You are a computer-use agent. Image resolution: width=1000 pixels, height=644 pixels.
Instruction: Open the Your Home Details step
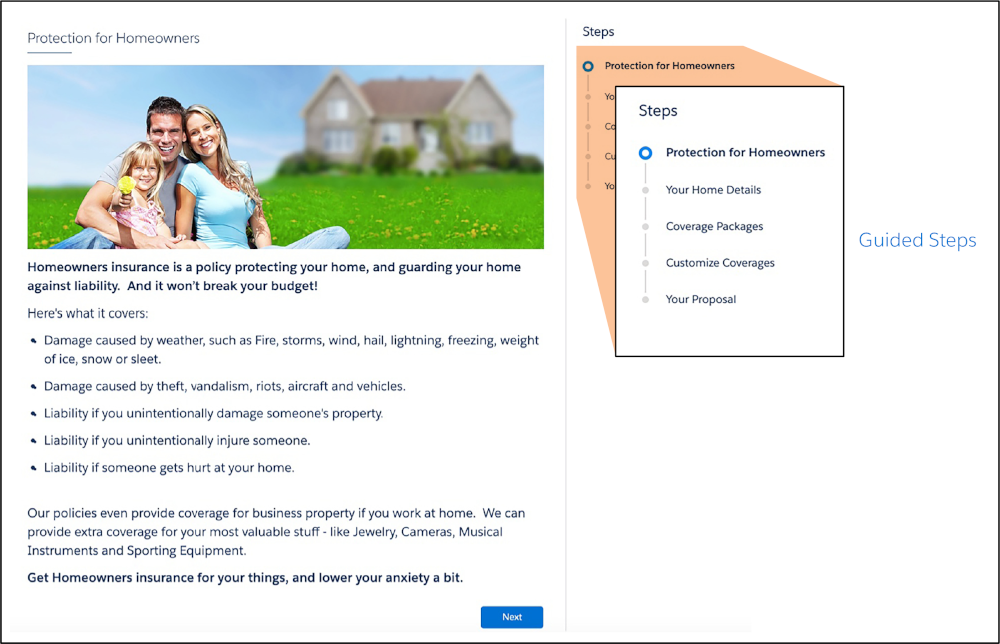click(x=713, y=190)
